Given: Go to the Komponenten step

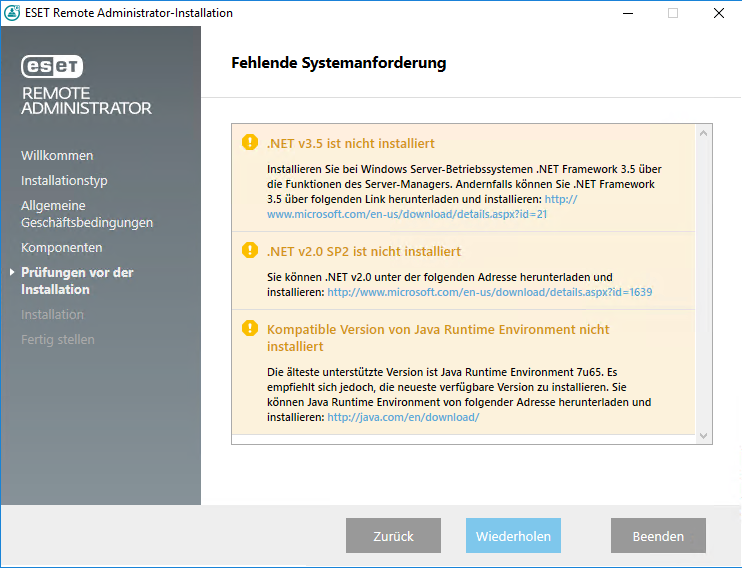Looking at the screenshot, I should pos(62,248).
